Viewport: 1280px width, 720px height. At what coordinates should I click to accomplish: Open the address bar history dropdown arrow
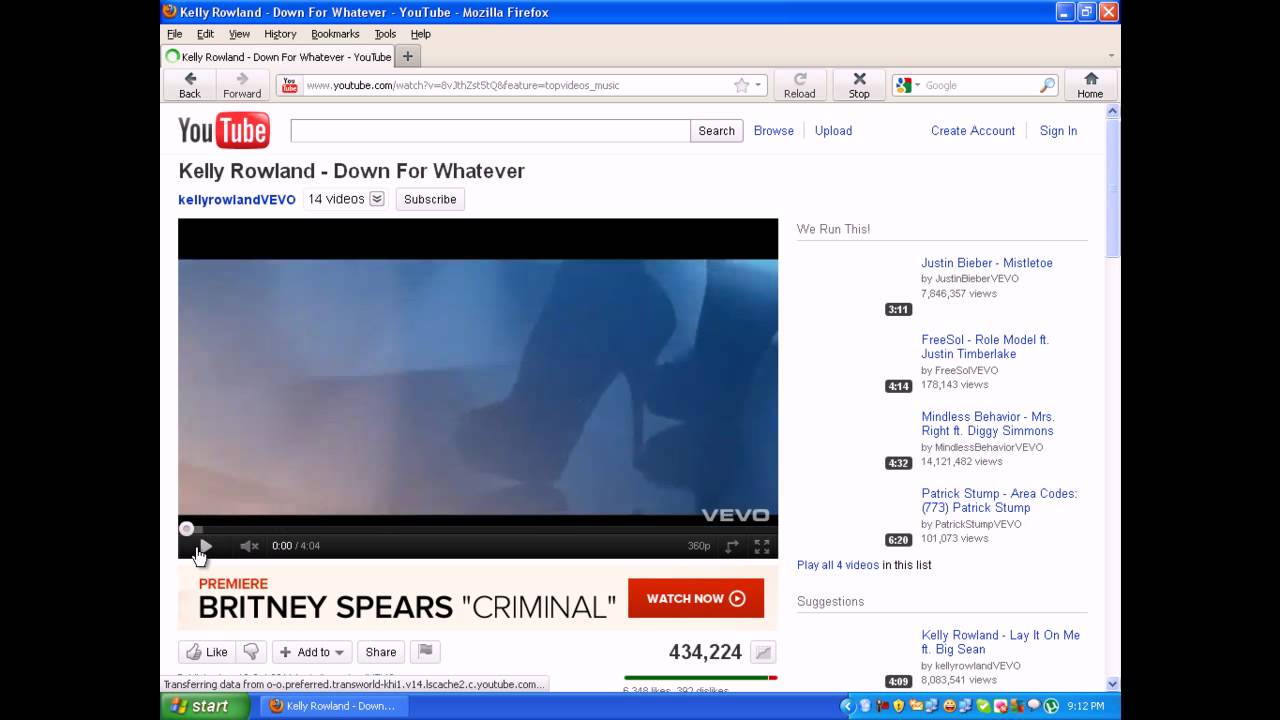(x=758, y=85)
